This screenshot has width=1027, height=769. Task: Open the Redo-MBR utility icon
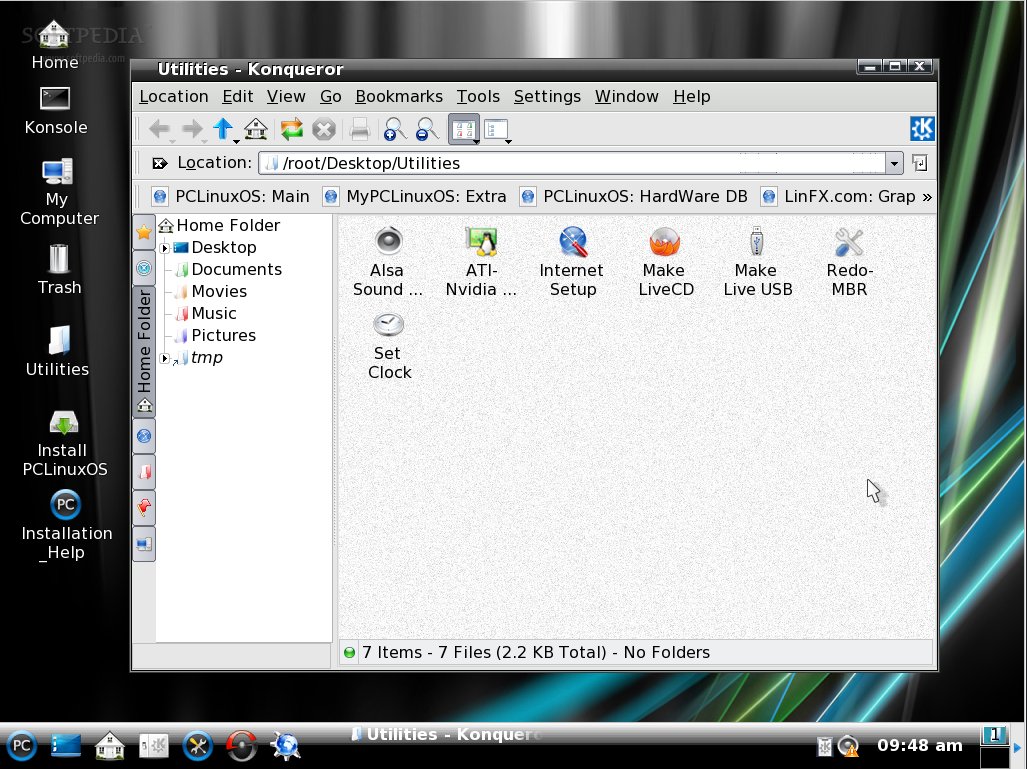[x=849, y=261]
